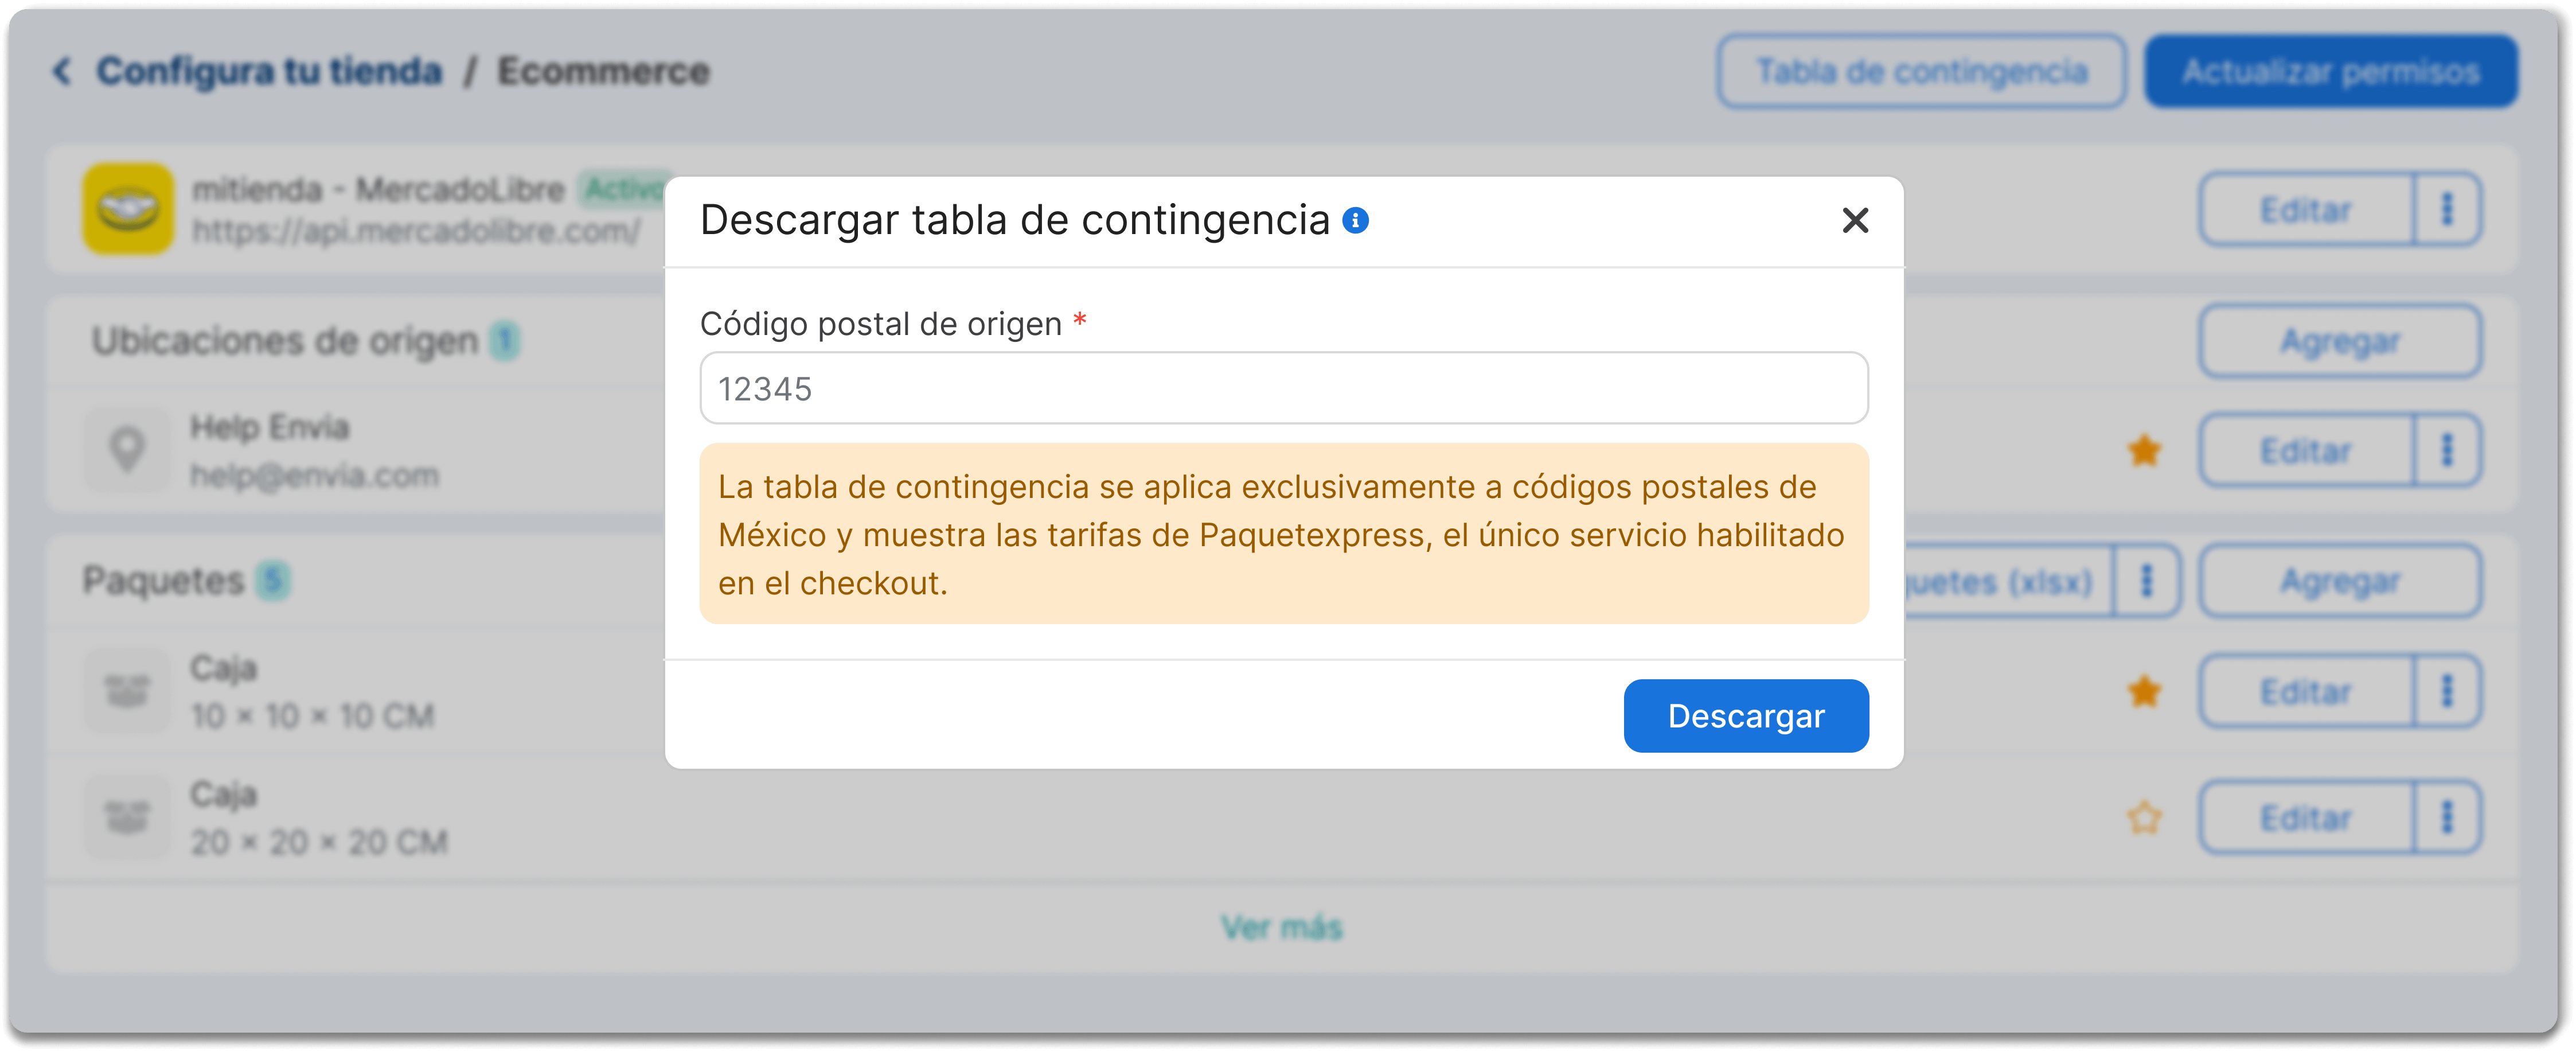Open the three-dot menu for the Help Envia location
2576x1051 pixels.
[x=2447, y=450]
